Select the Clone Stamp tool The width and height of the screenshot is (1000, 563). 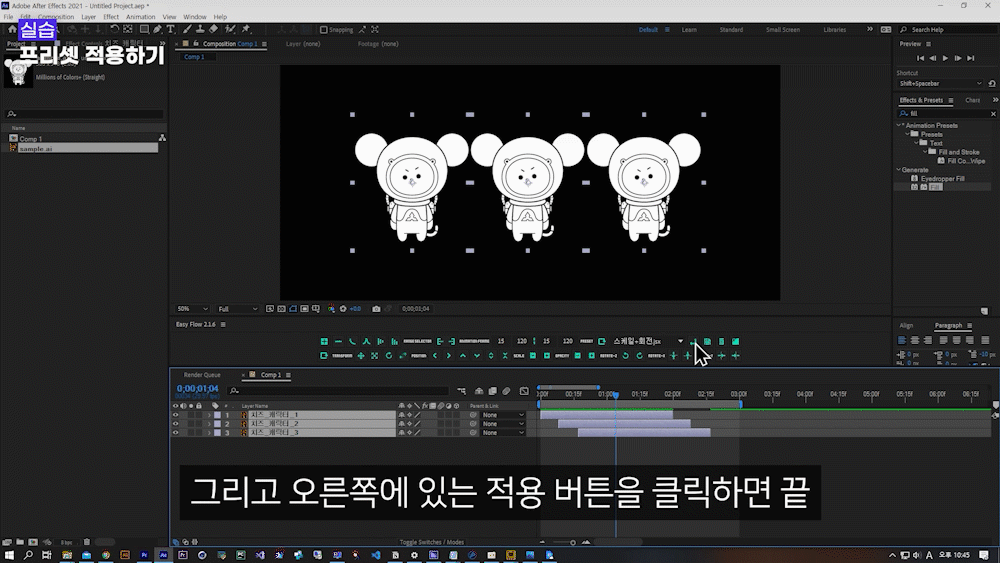coord(200,29)
